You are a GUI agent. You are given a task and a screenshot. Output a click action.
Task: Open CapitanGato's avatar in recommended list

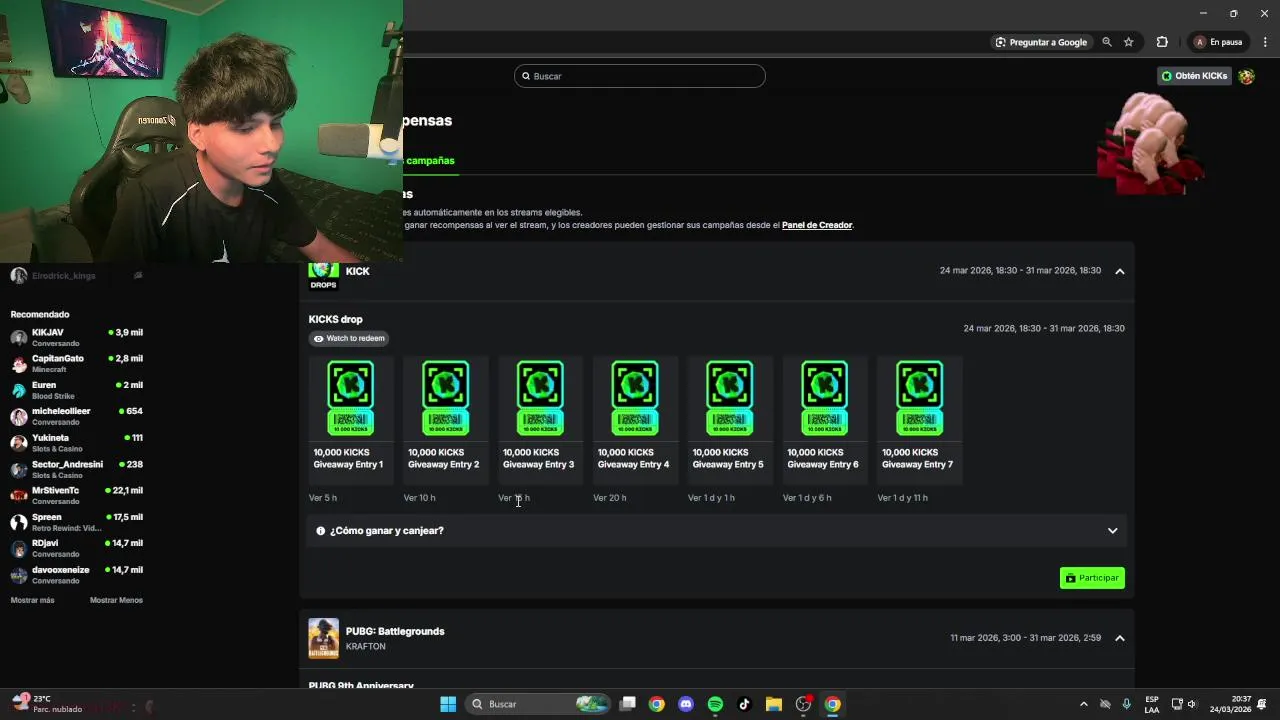(x=19, y=363)
